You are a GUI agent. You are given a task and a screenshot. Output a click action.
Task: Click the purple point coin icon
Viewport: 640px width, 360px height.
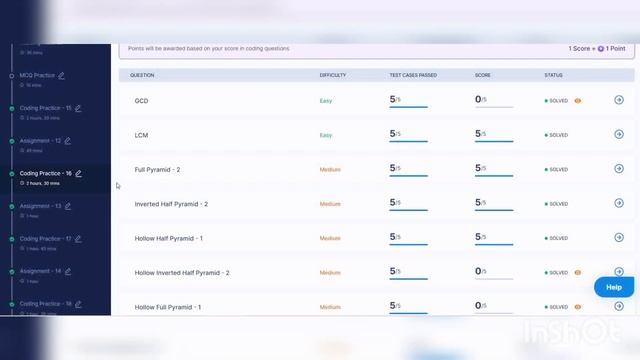(x=600, y=49)
